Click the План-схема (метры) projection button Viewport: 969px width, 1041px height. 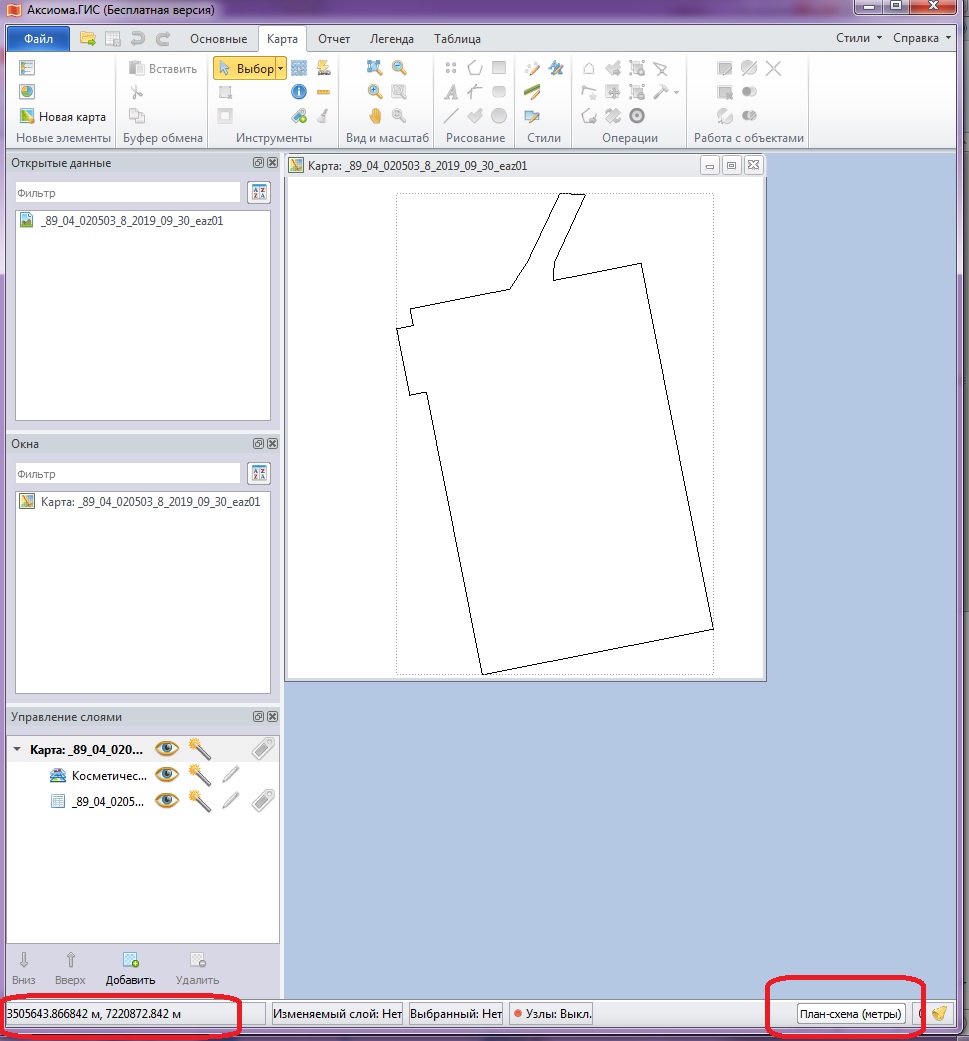pyautogui.click(x=850, y=1014)
